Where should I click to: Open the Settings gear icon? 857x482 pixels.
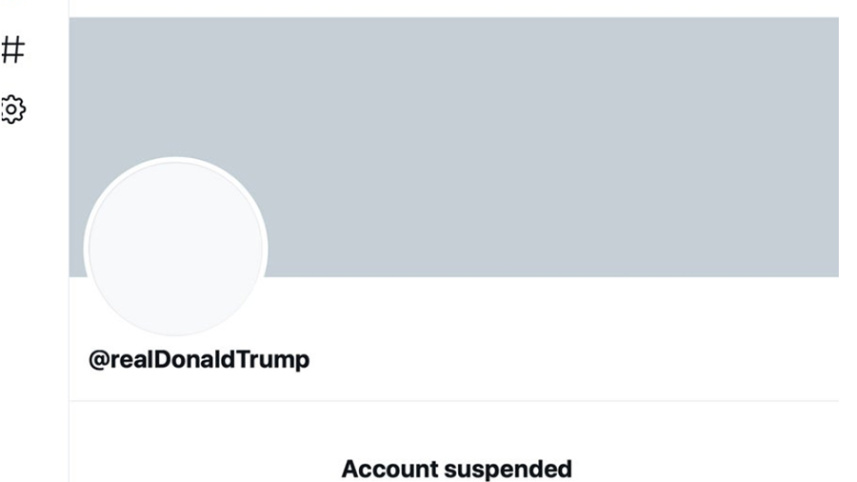click(x=12, y=109)
